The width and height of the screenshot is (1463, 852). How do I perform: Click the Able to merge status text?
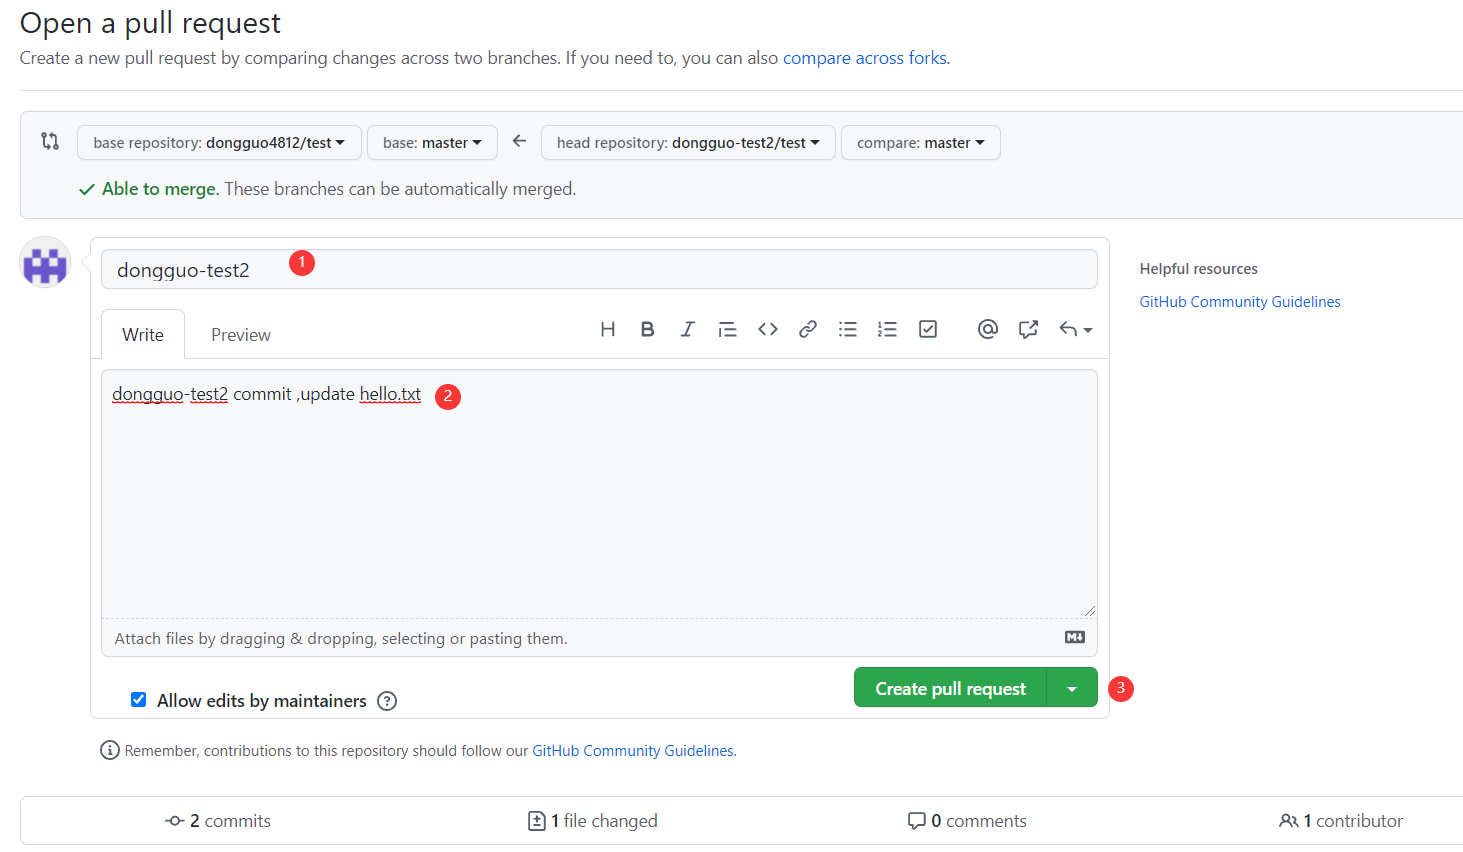[160, 189]
